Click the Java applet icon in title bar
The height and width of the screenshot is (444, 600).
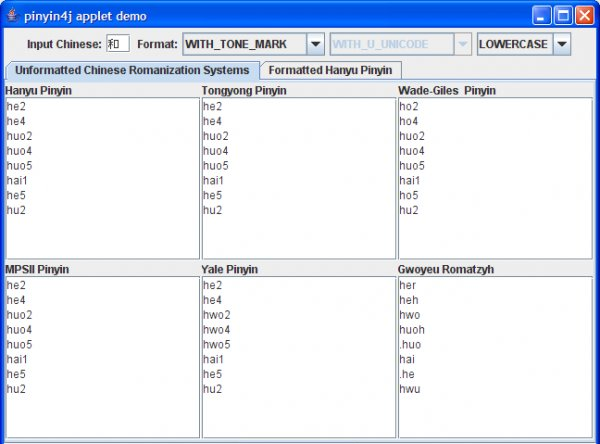(x=12, y=16)
